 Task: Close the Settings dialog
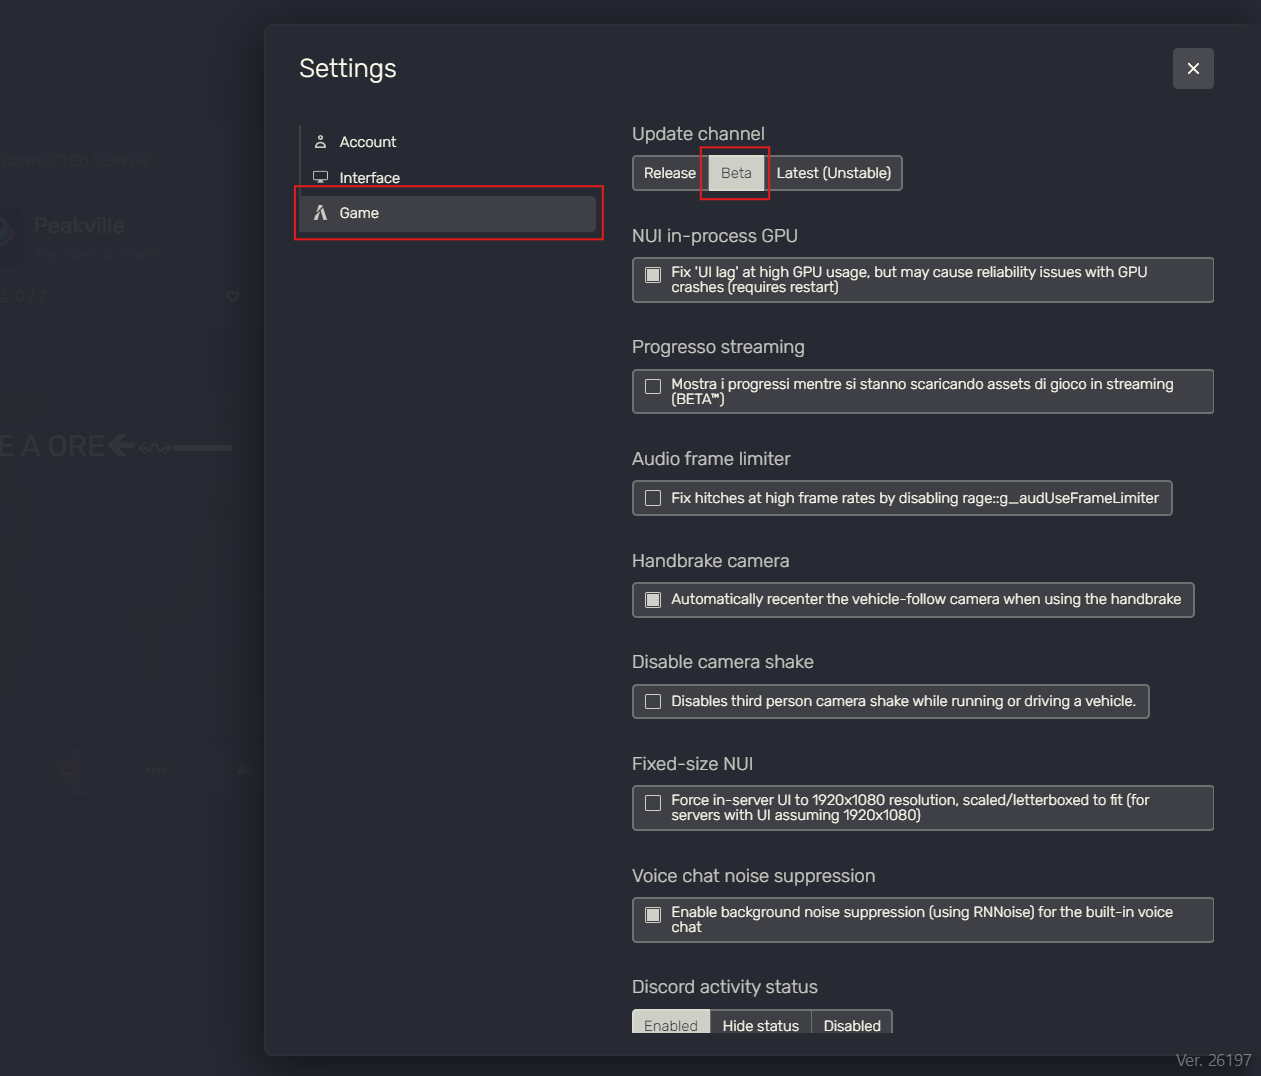pyautogui.click(x=1193, y=68)
